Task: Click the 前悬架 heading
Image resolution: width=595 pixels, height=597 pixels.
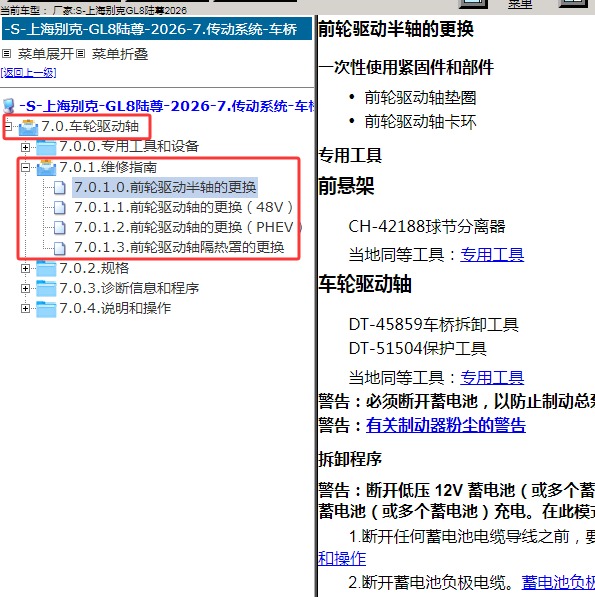Action: point(346,186)
